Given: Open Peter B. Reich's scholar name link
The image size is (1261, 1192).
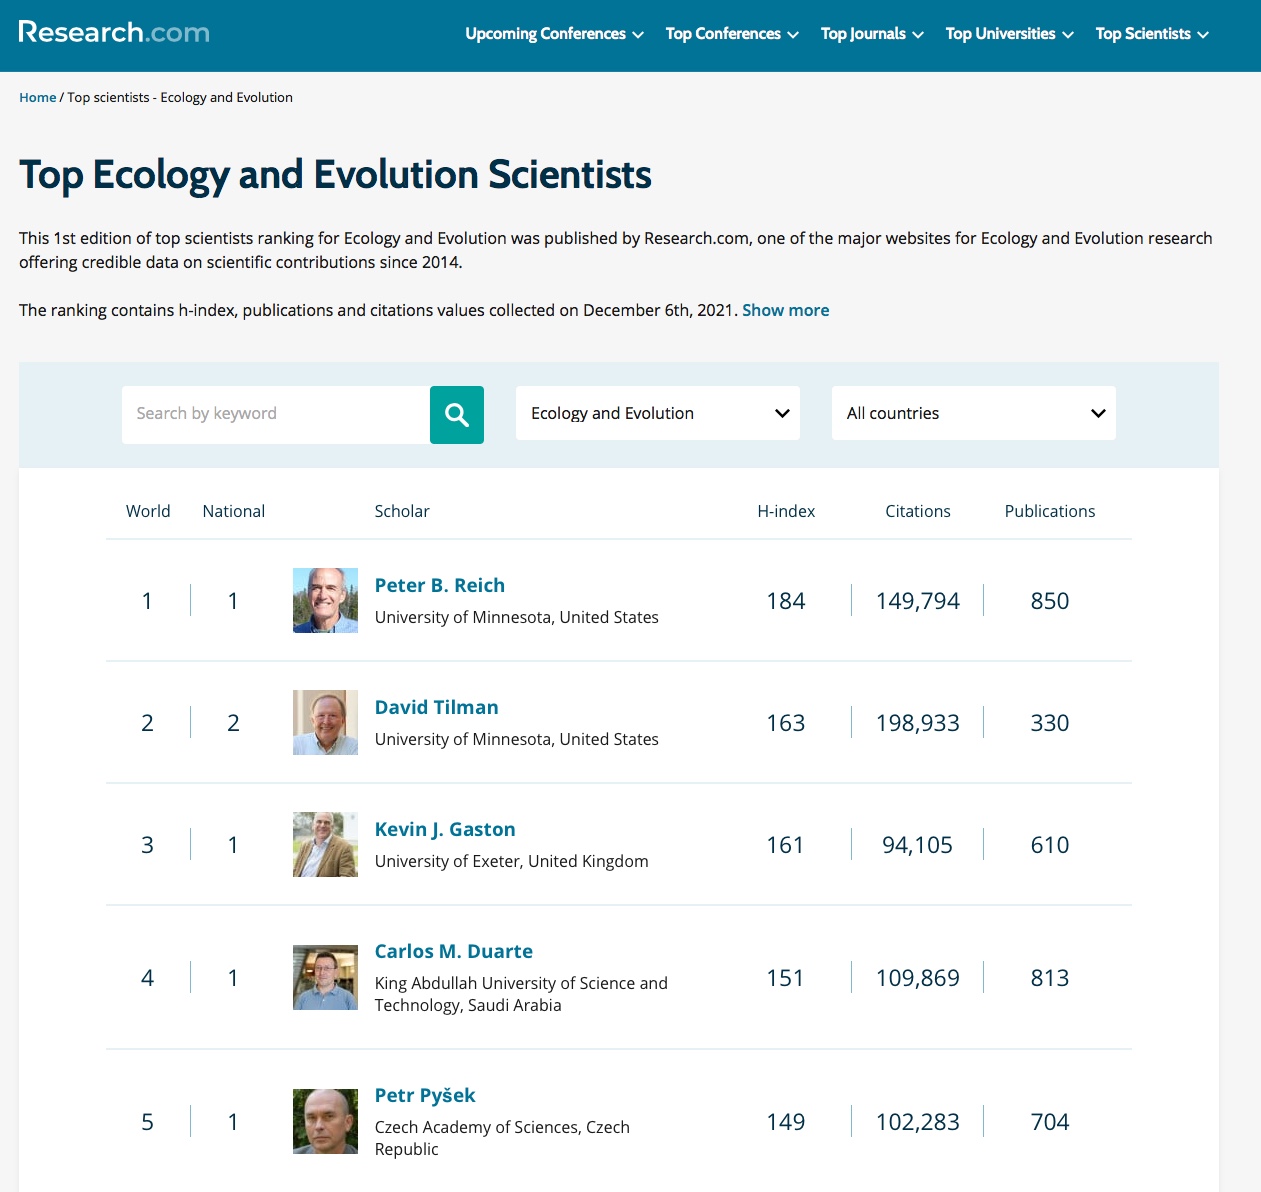Looking at the screenshot, I should click(x=440, y=586).
